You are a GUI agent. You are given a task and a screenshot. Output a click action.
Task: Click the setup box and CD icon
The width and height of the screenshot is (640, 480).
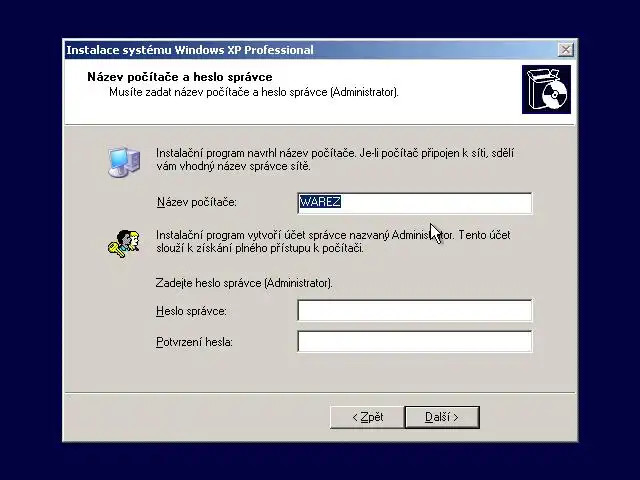[546, 89]
